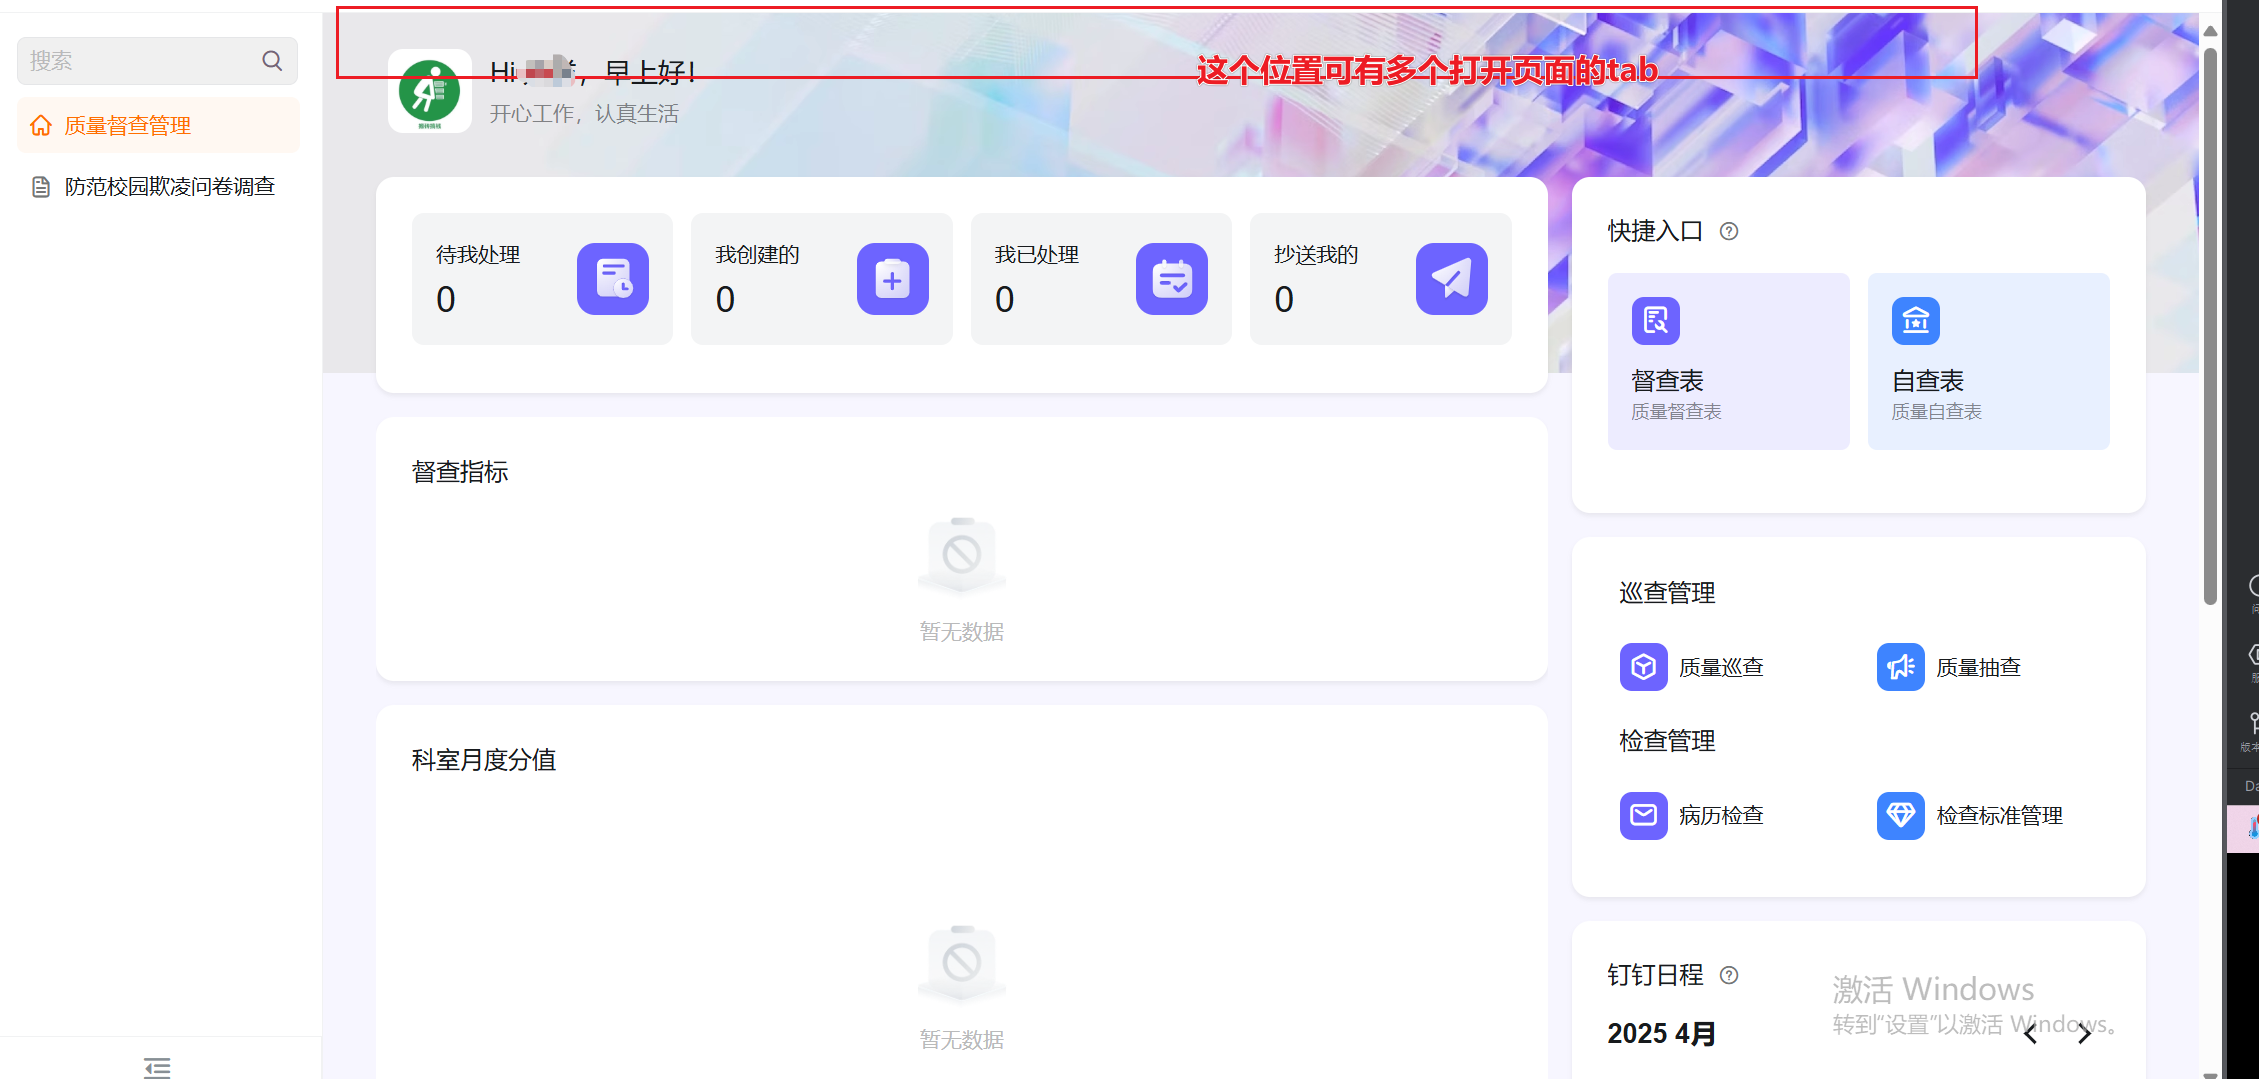Viewport: 2259px width, 1079px height.
Task: Click the 质量抽查 megaphone icon
Action: tap(1901, 667)
